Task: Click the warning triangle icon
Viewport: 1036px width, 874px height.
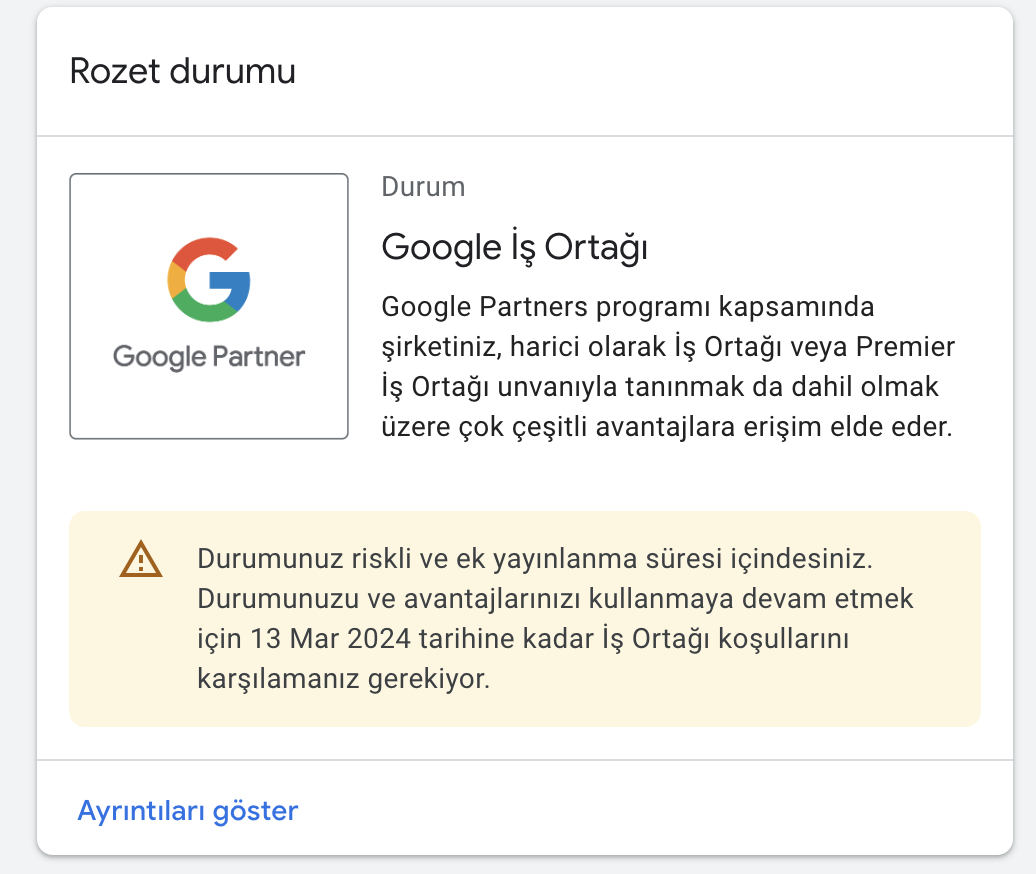Action: point(141,560)
